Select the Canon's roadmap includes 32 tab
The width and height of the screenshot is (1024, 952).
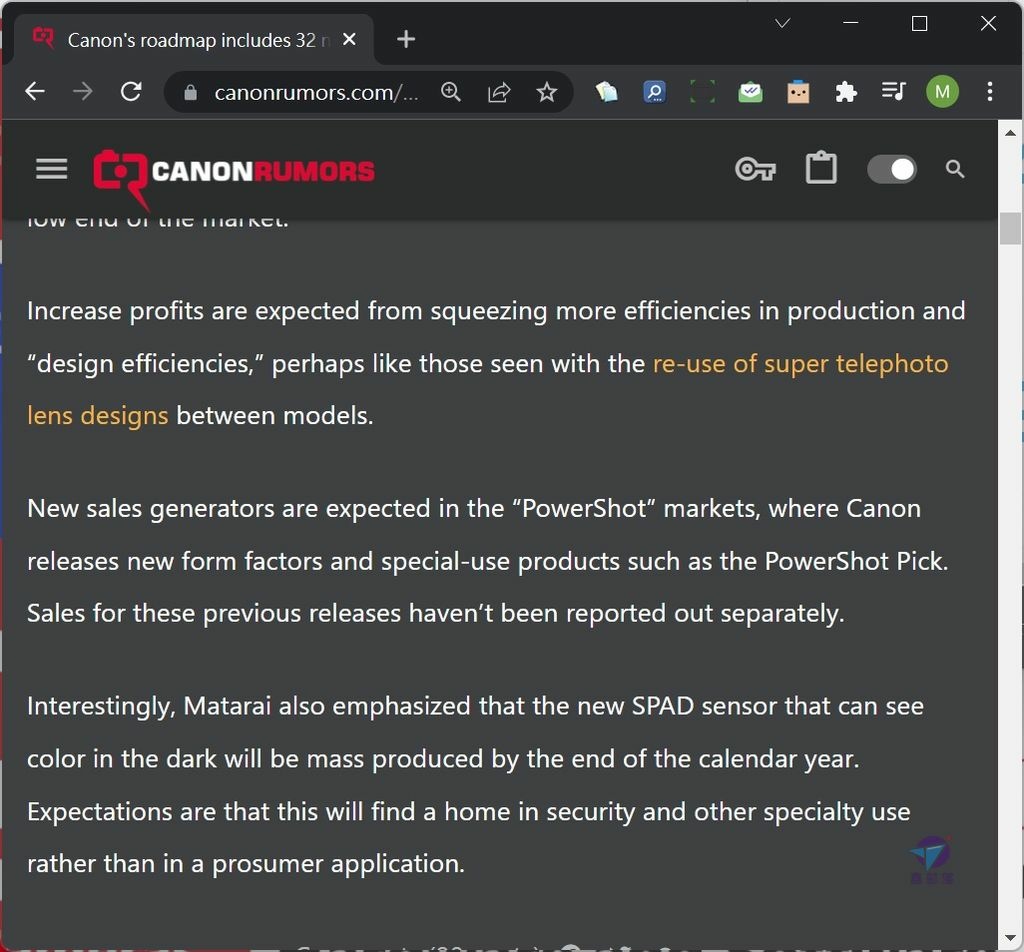pyautogui.click(x=193, y=39)
